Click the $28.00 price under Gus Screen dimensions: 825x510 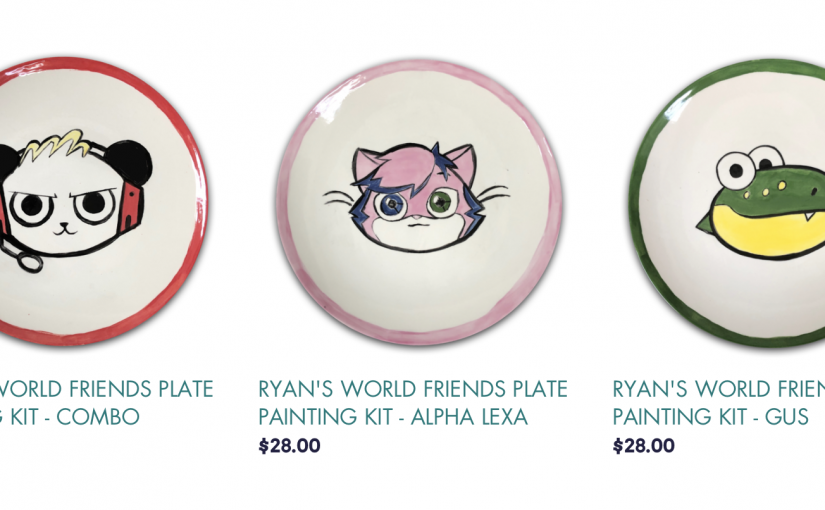coord(643,446)
